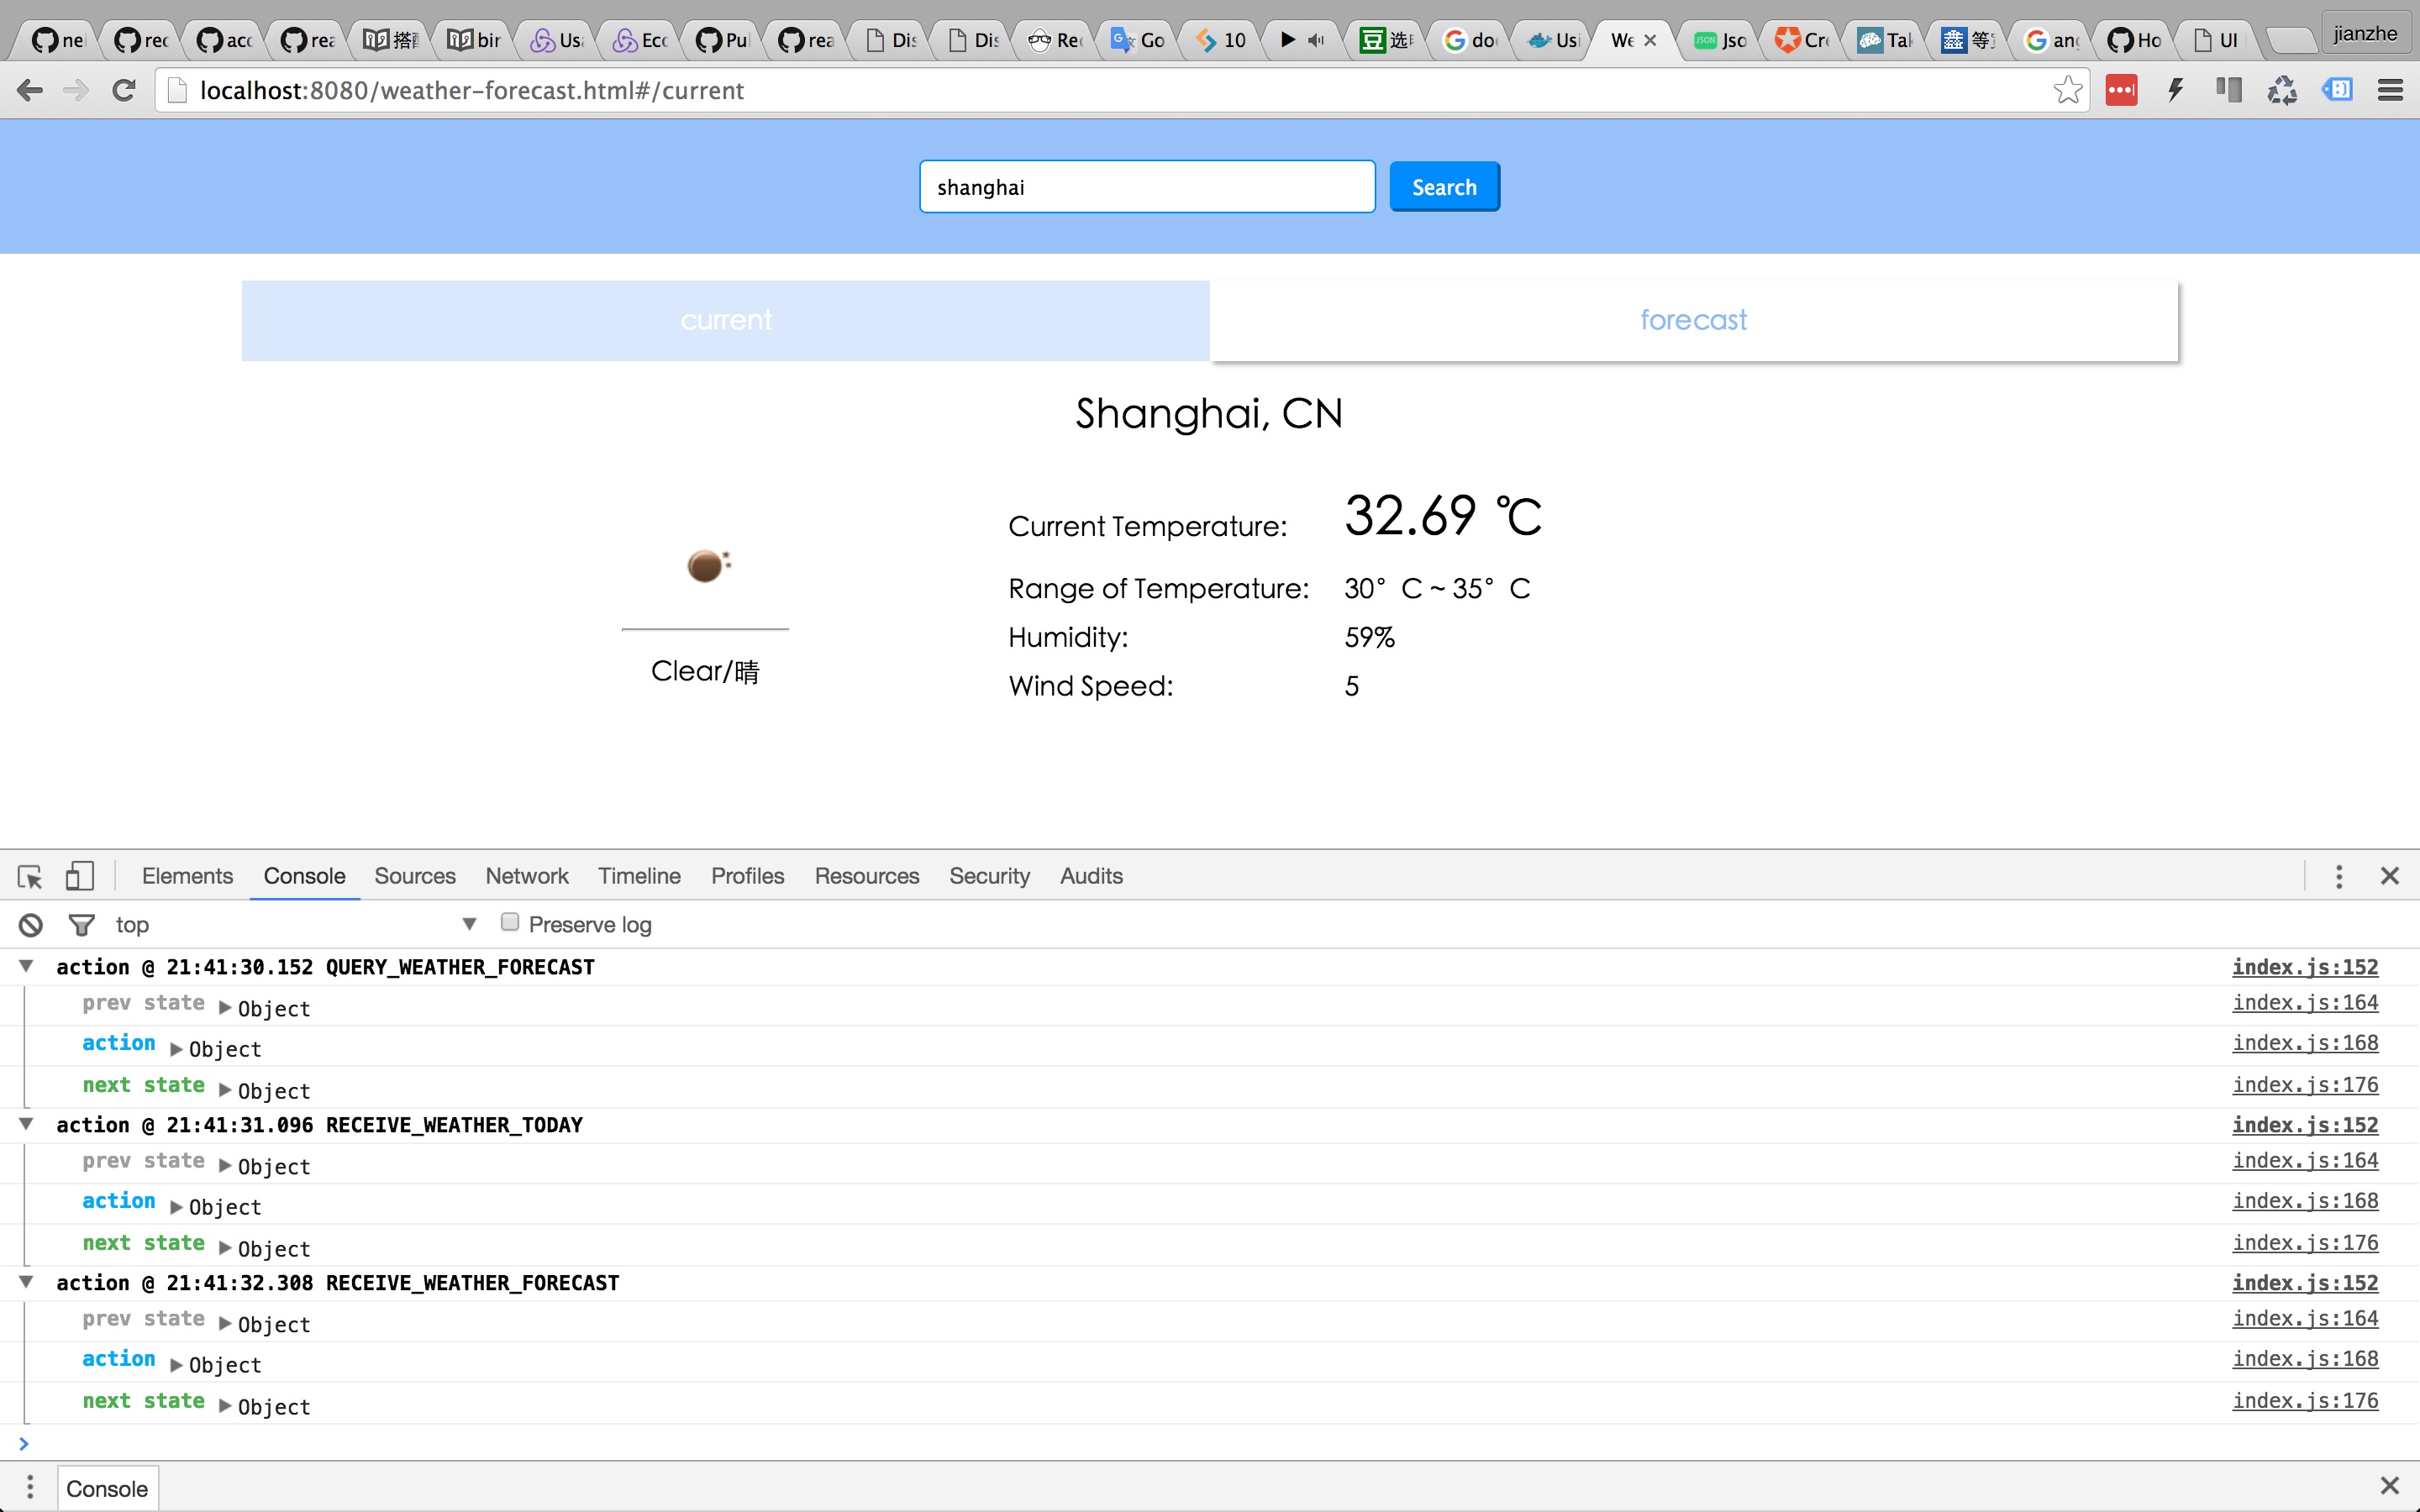The height and width of the screenshot is (1512, 2420).
Task: Open the top execution context dropdown
Action: (469, 924)
